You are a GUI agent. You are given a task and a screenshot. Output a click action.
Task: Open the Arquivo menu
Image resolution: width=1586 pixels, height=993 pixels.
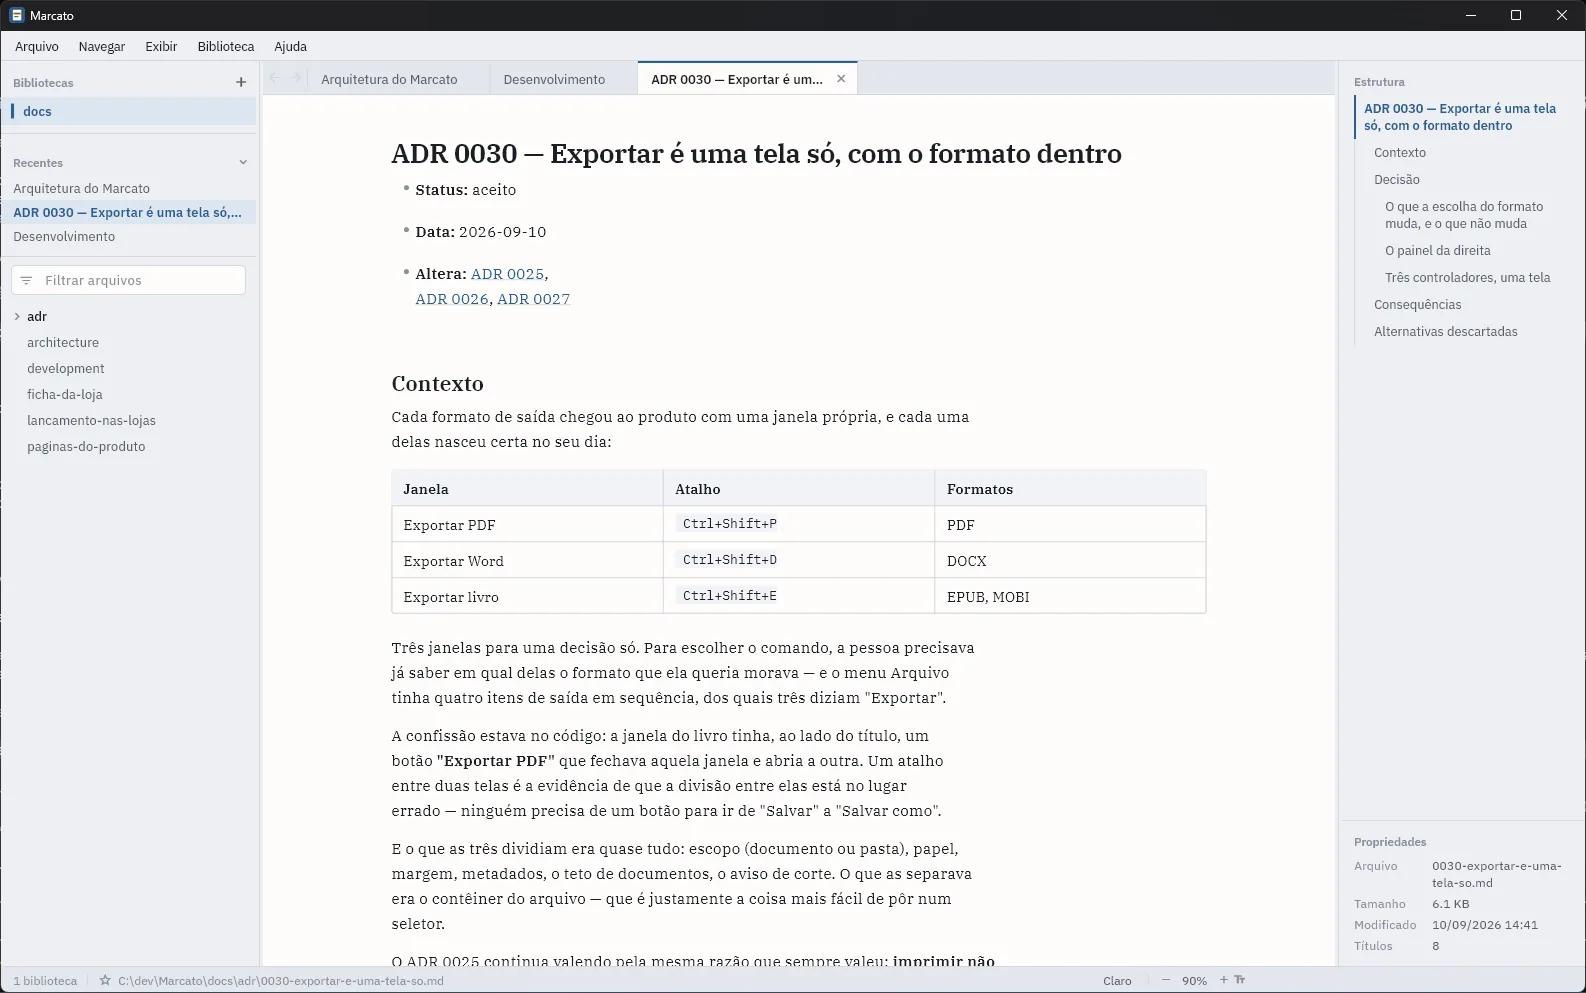[37, 46]
